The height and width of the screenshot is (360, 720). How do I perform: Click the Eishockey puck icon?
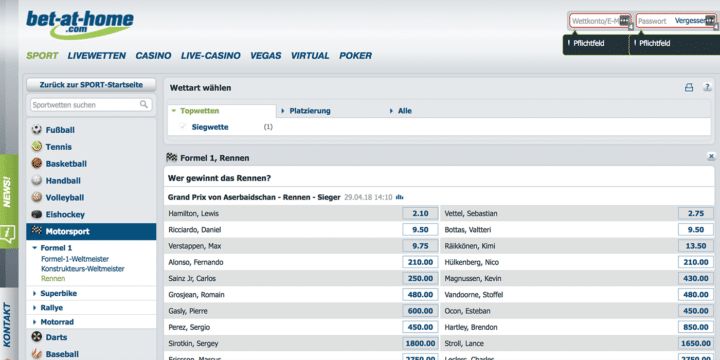[x=37, y=214]
